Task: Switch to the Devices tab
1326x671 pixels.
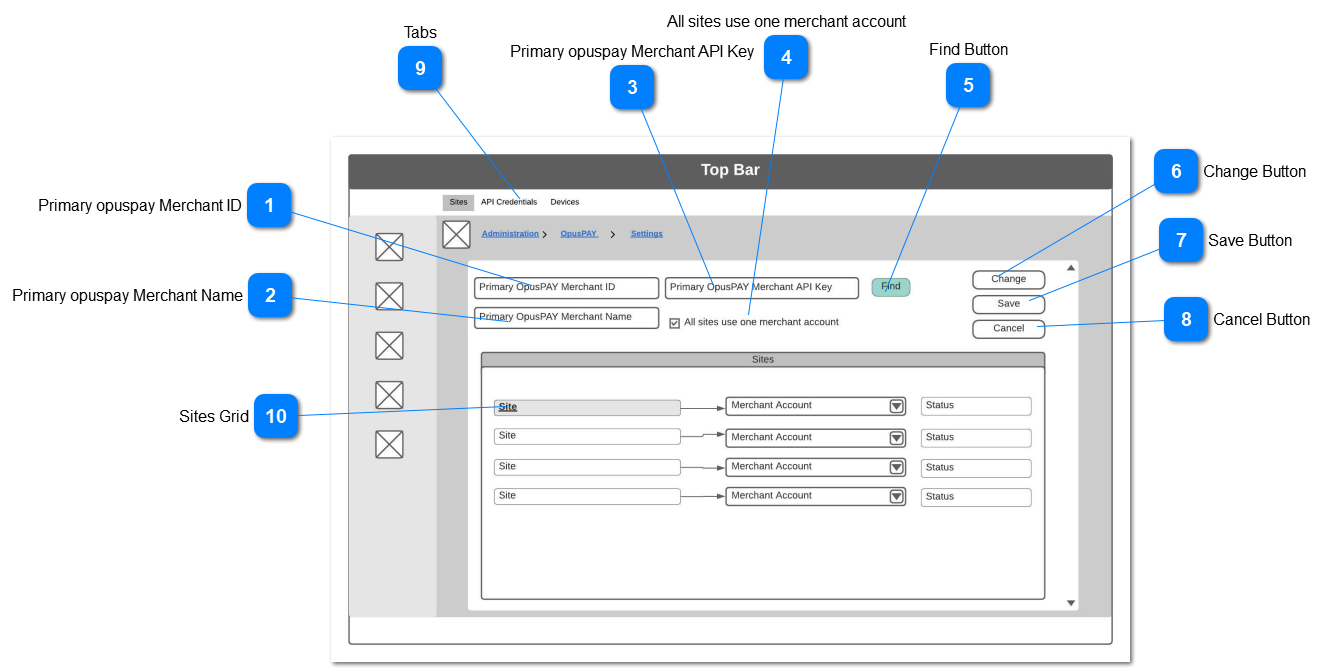Action: coord(564,202)
